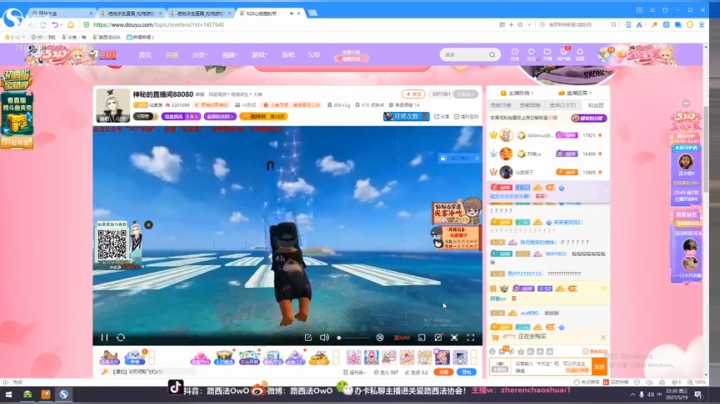Click the orange pill under the room title

point(264,117)
